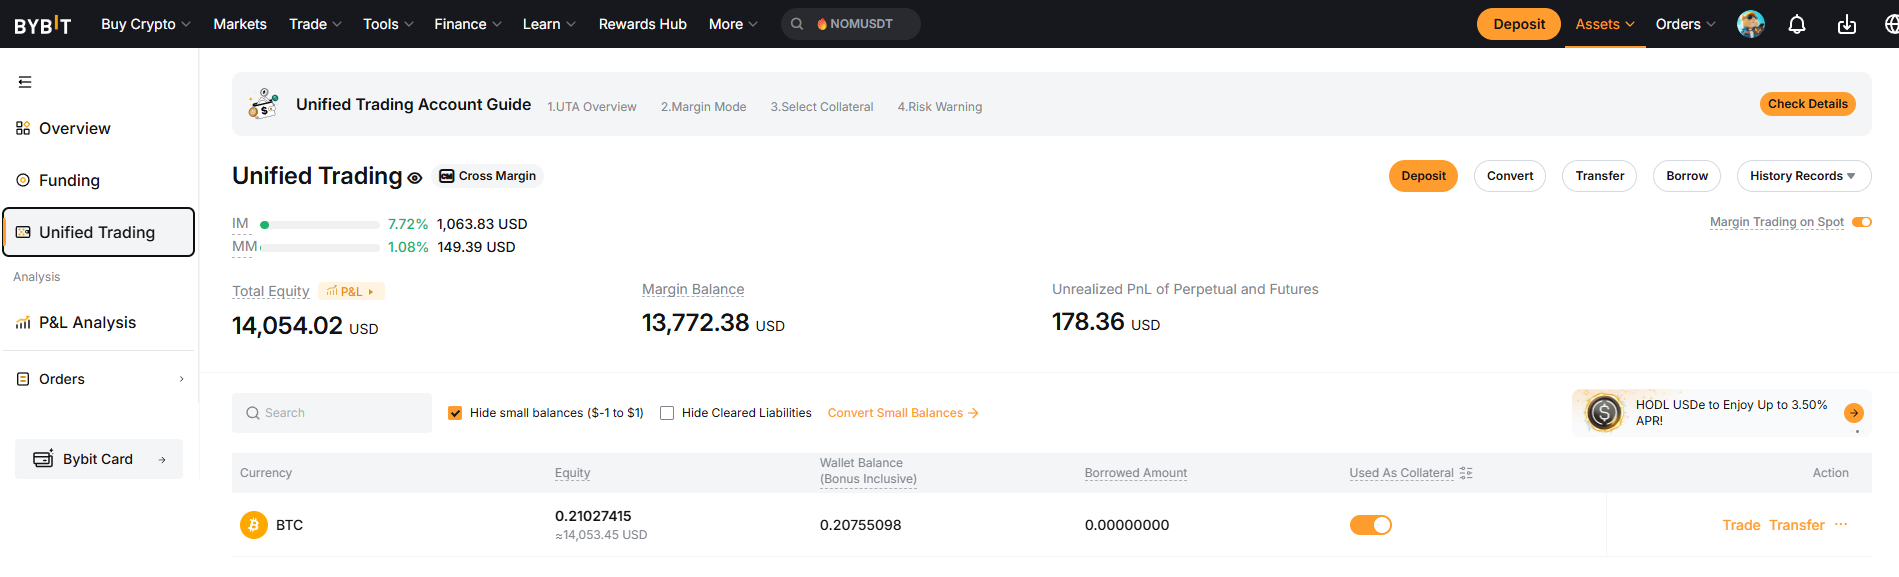1899x577 pixels.
Task: Expand Orders in the sidebar
Action: click(100, 379)
